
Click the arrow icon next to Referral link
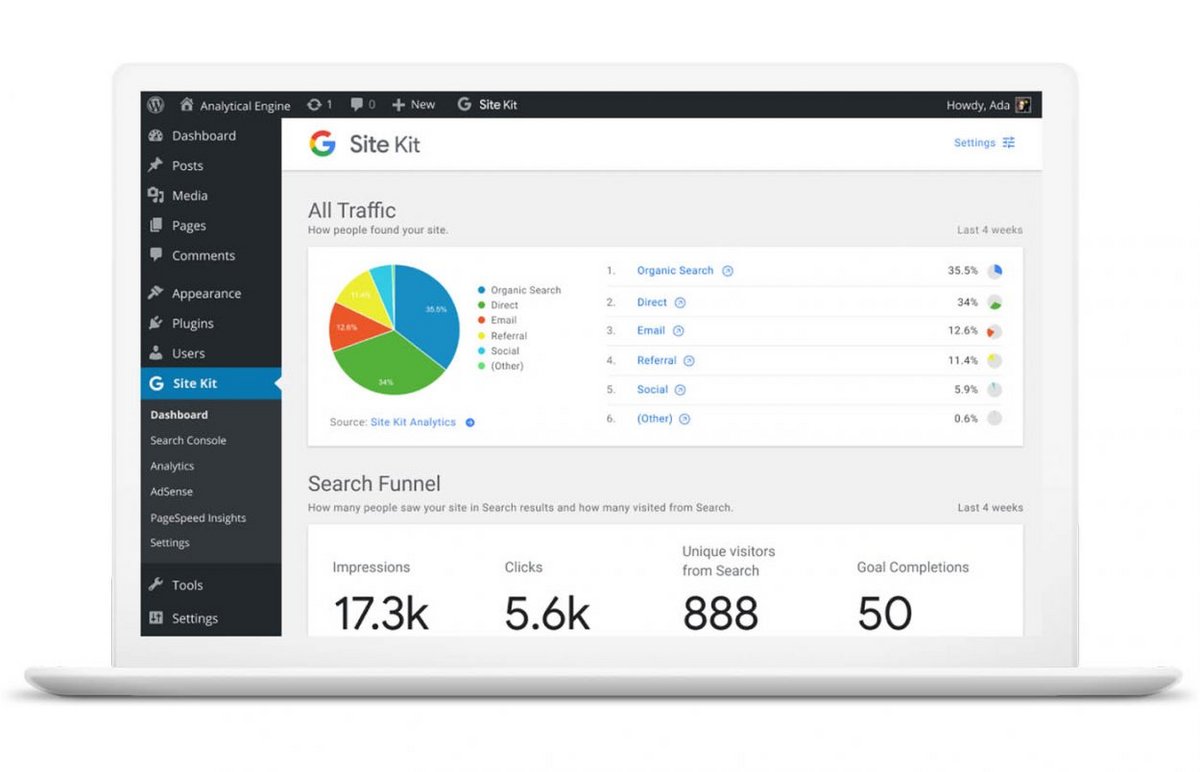689,361
